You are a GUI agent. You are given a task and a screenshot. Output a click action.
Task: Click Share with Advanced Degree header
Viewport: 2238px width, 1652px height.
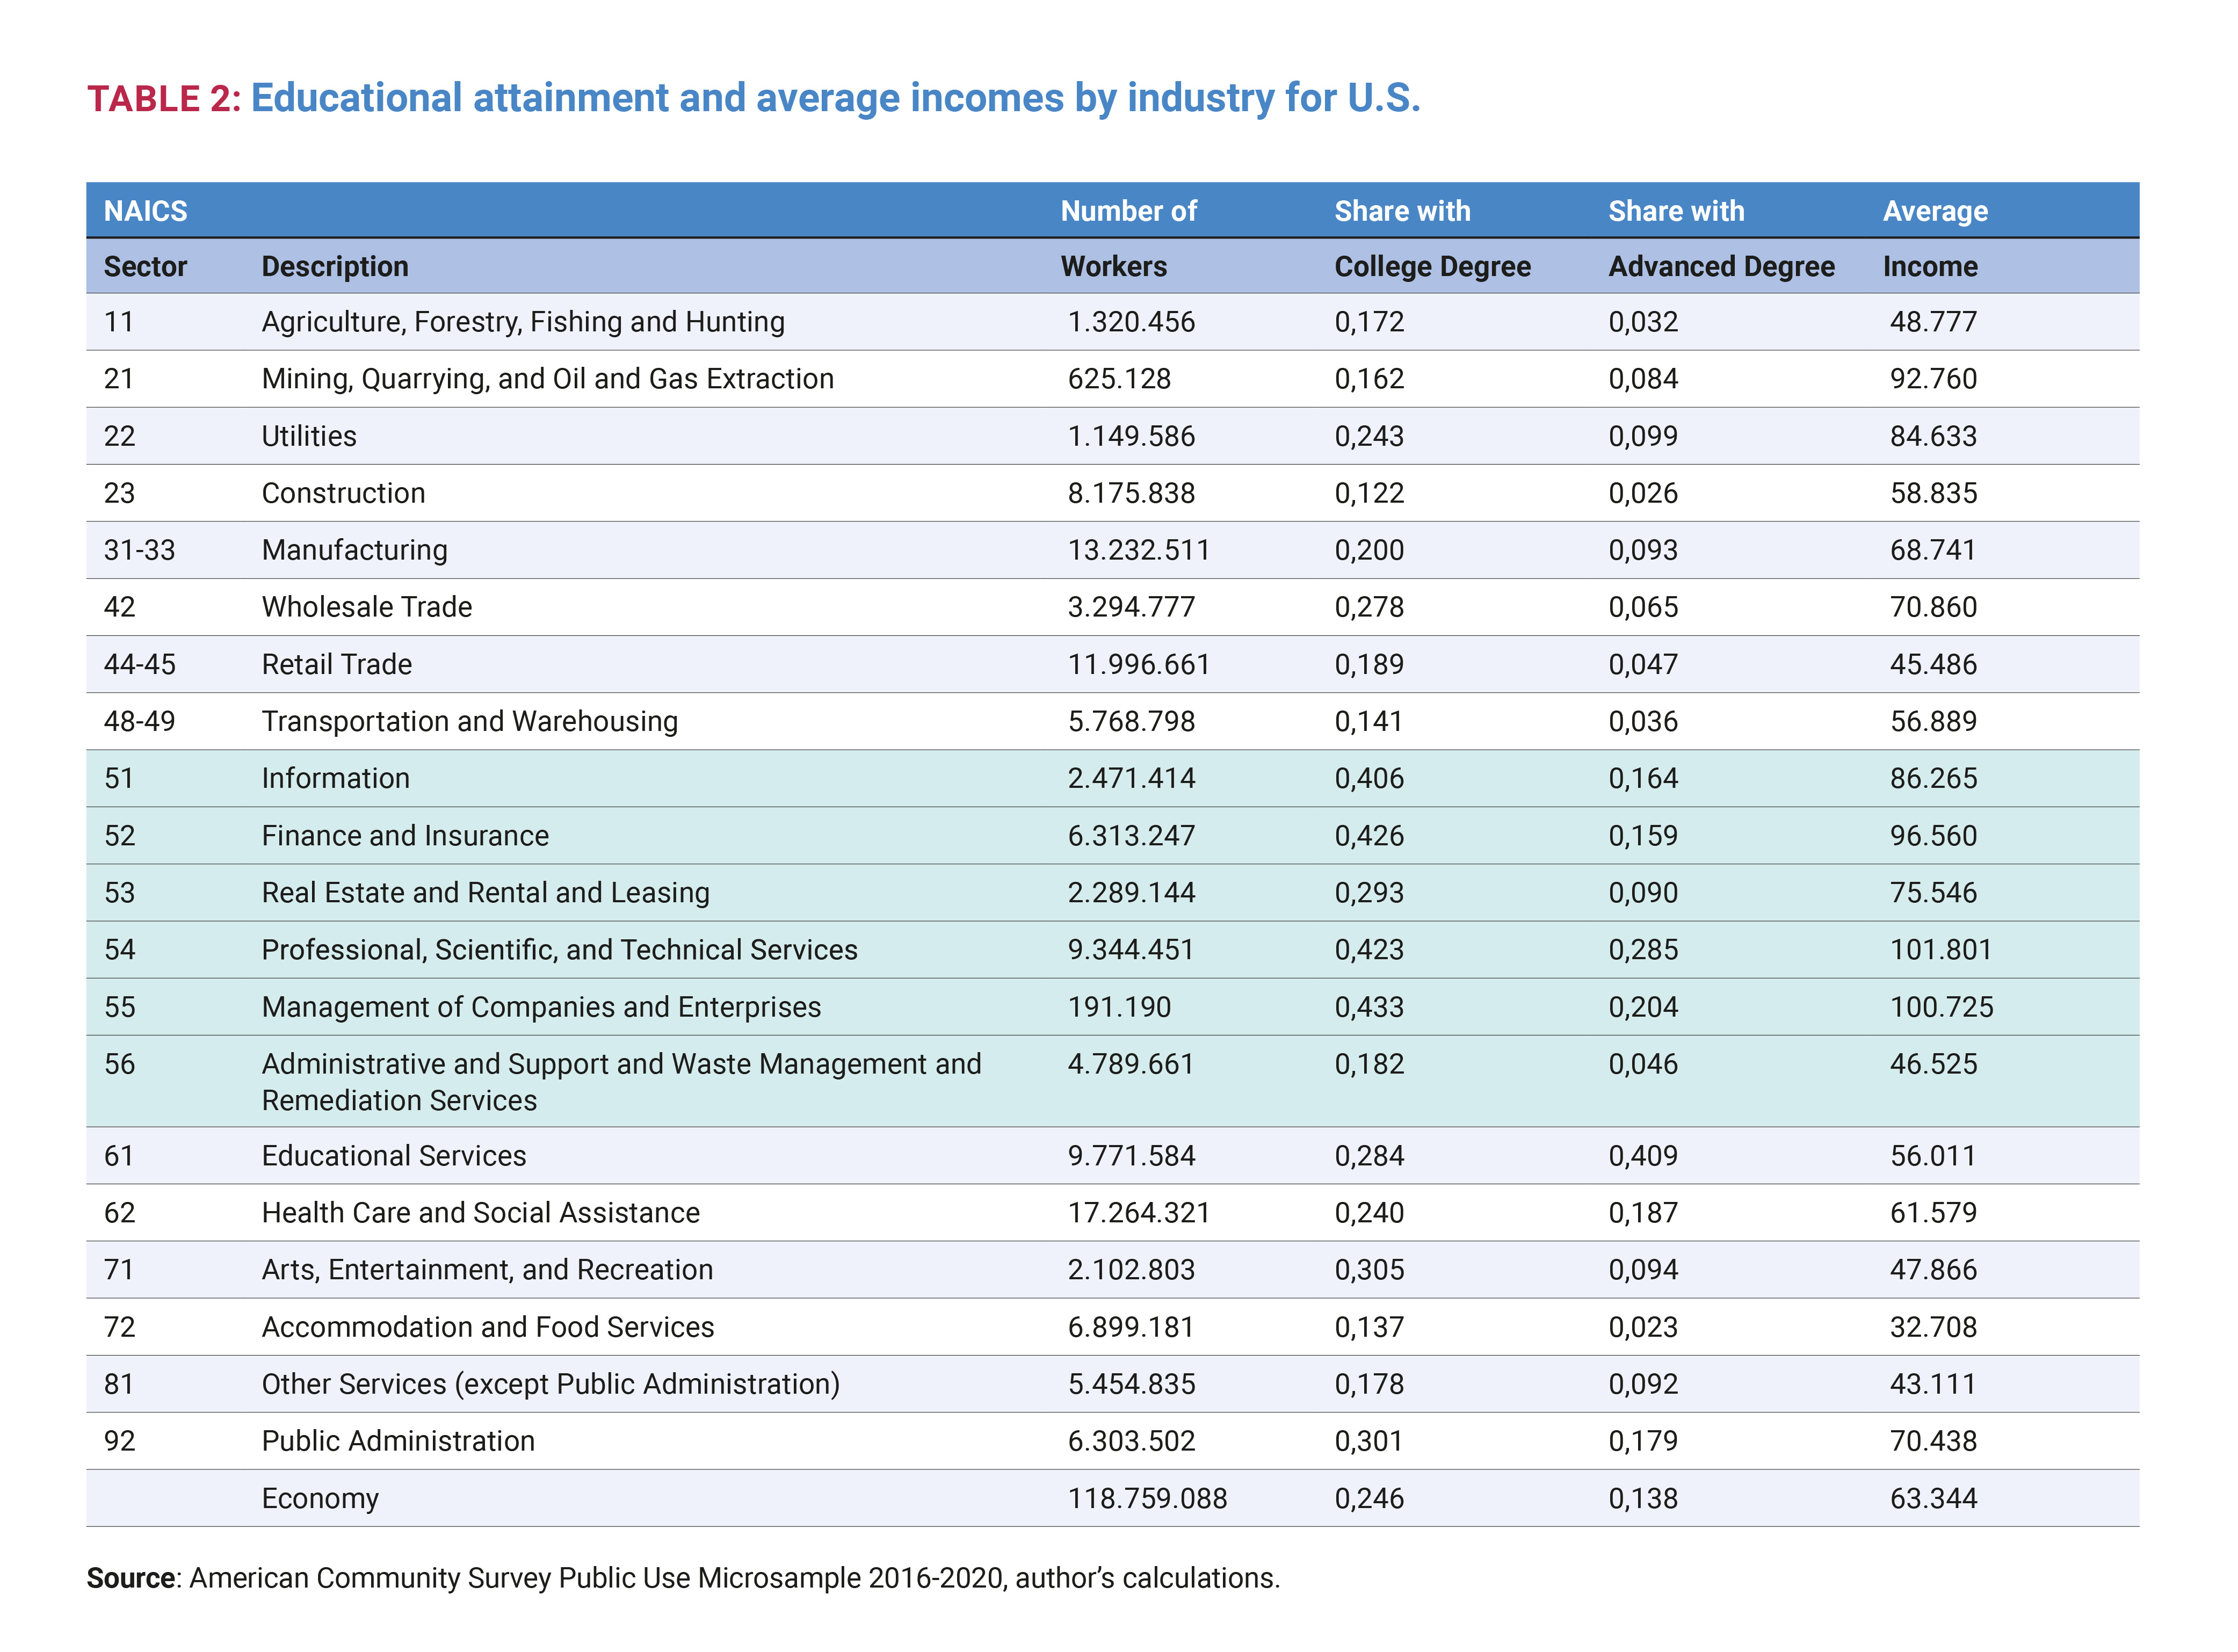(x=1675, y=211)
